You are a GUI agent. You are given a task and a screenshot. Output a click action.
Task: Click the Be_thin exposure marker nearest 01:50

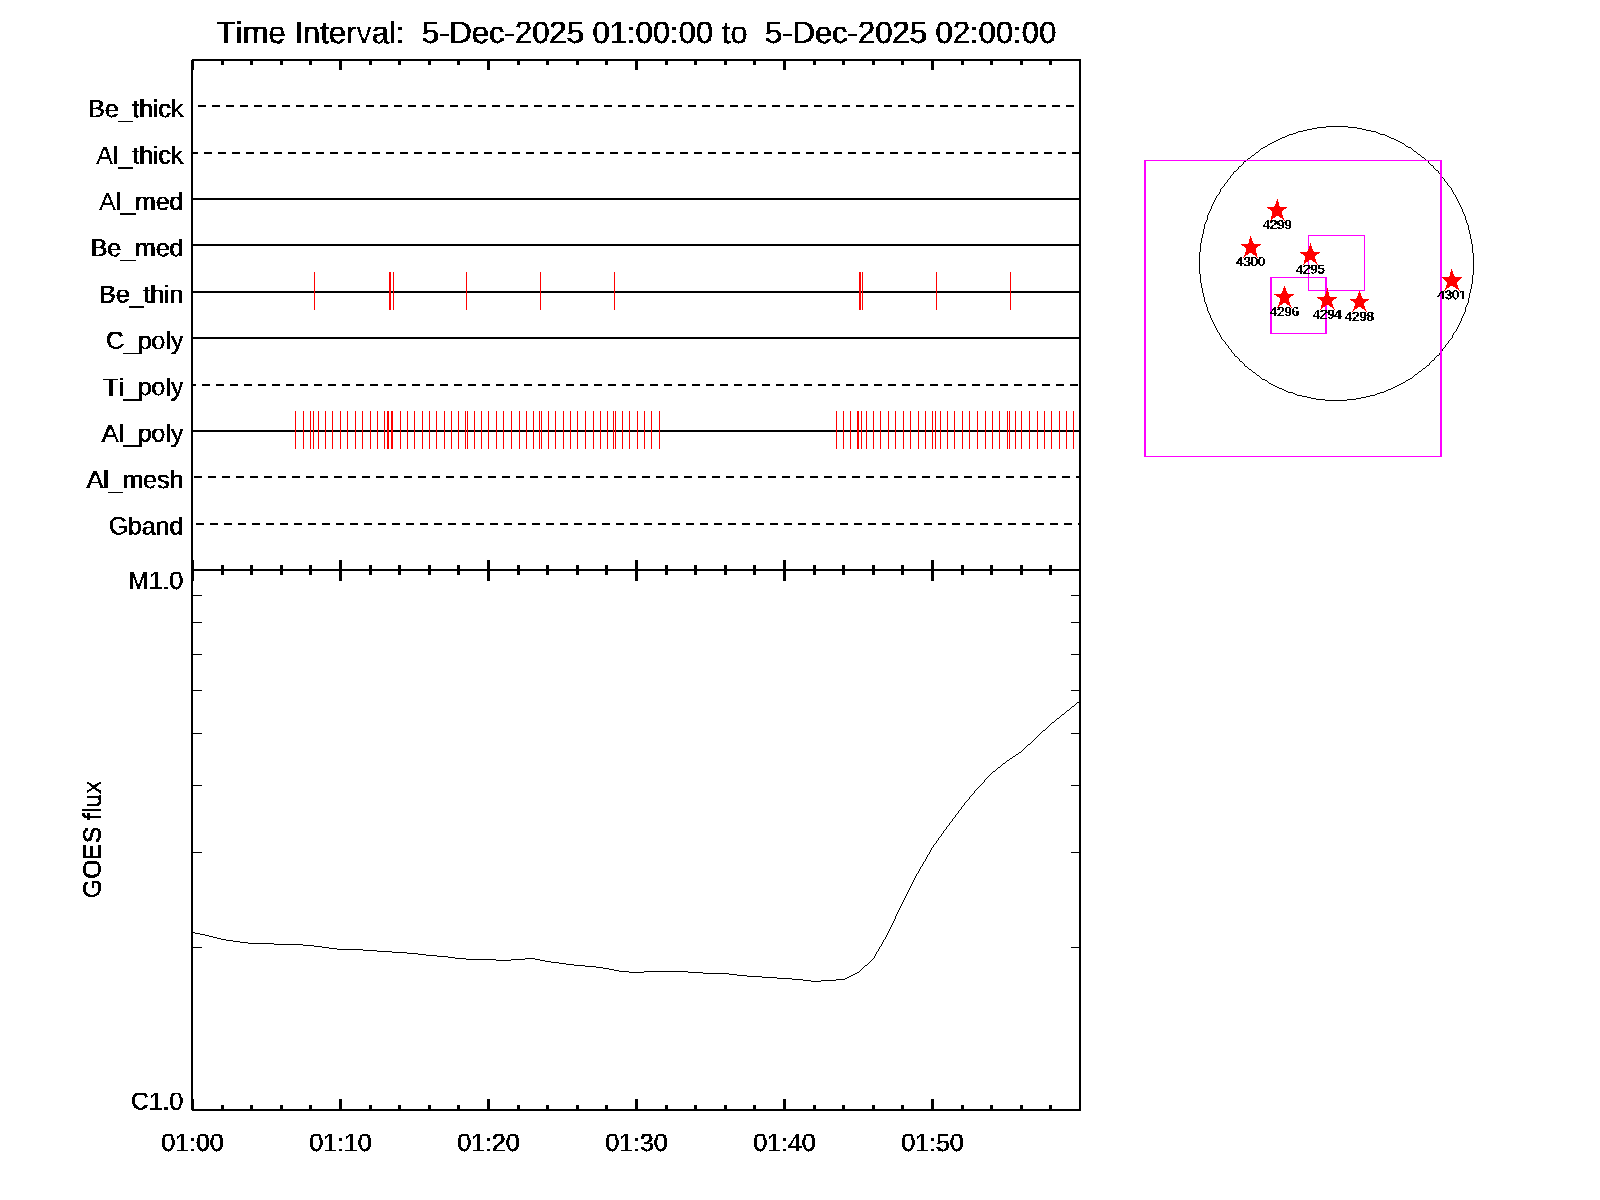pyautogui.click(x=936, y=291)
